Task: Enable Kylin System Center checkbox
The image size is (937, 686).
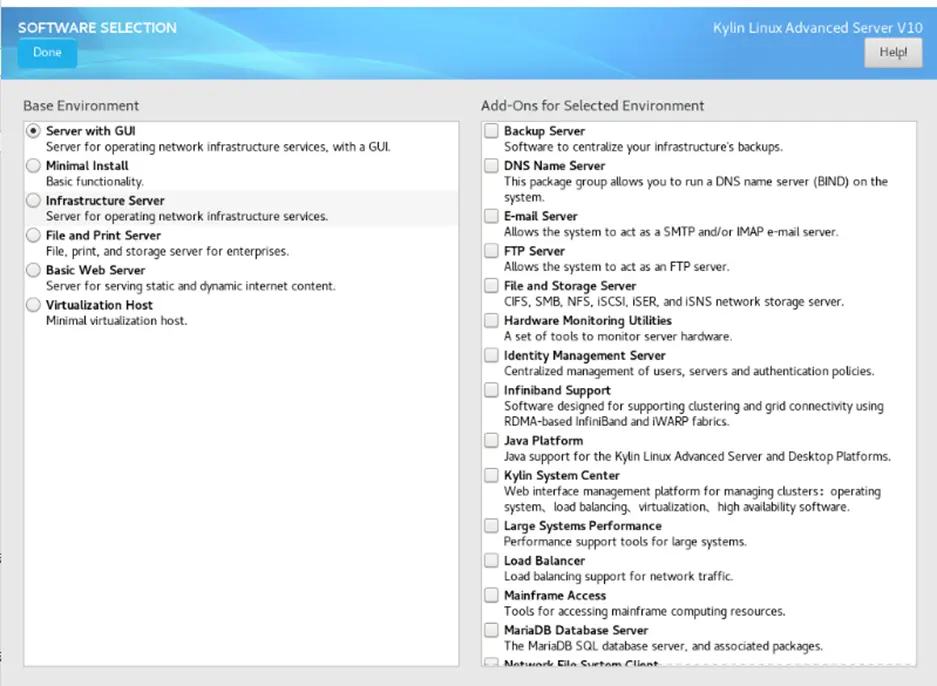Action: point(491,475)
